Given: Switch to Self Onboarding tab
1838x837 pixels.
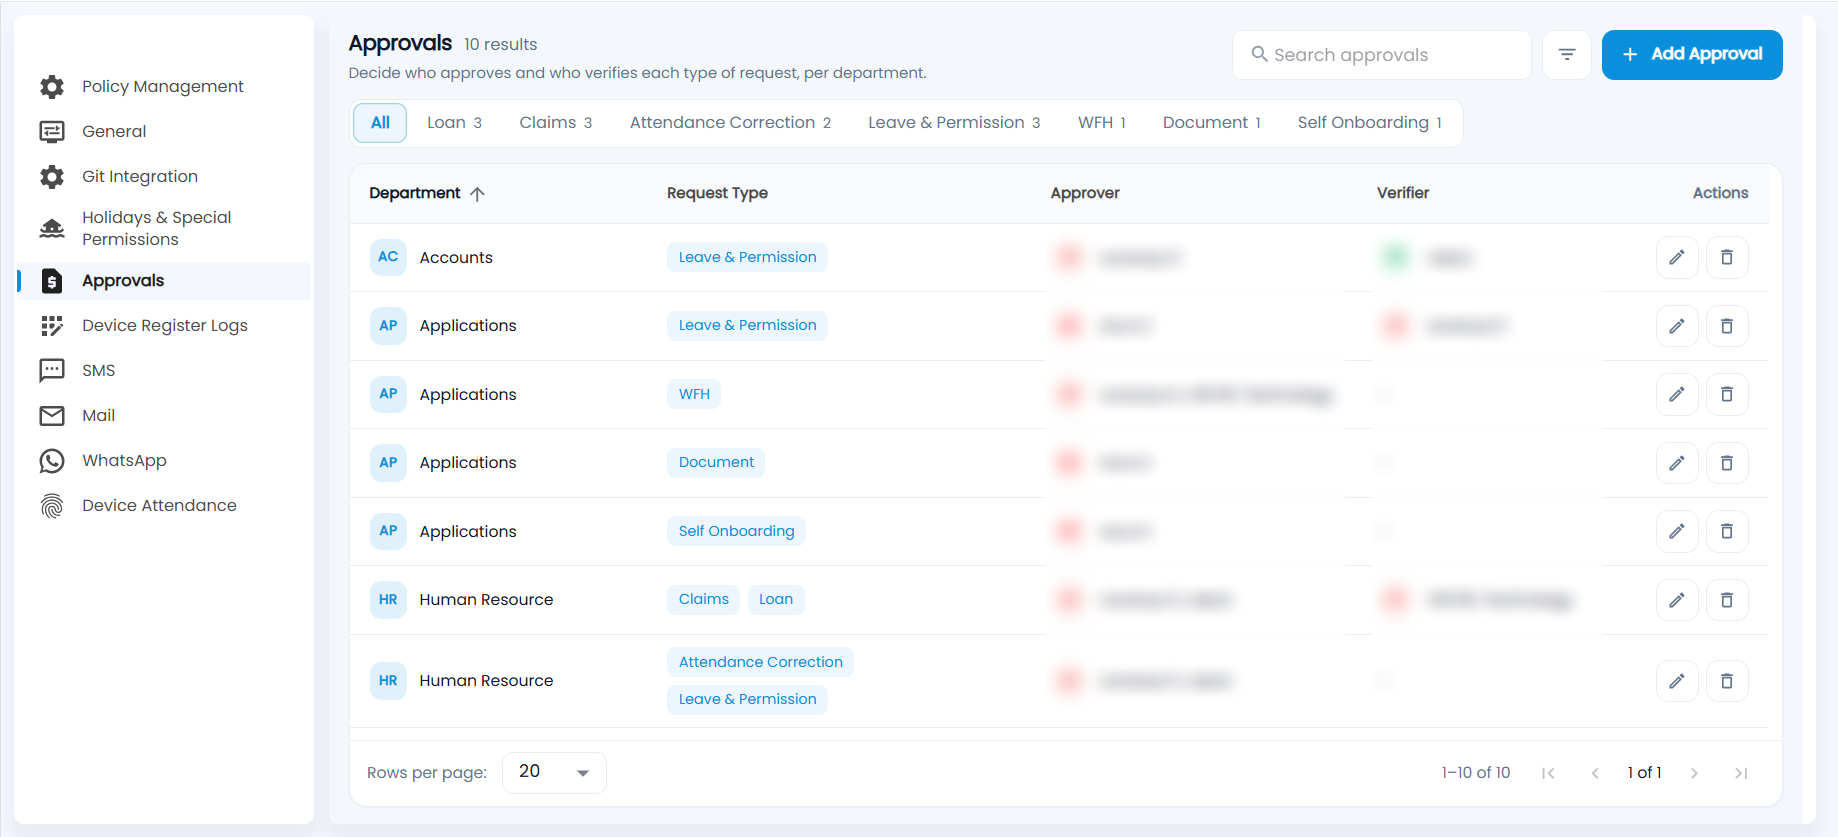Looking at the screenshot, I should (1369, 123).
